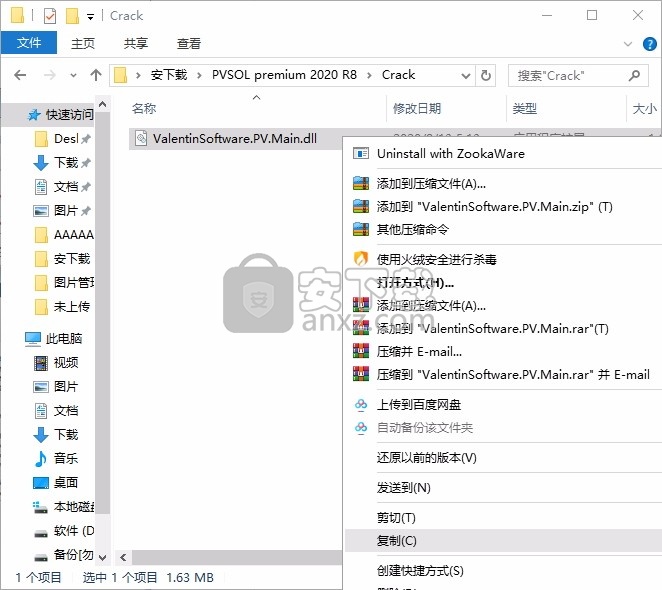Select 还原以前的版本(V)
The image size is (662, 590).
503,458
